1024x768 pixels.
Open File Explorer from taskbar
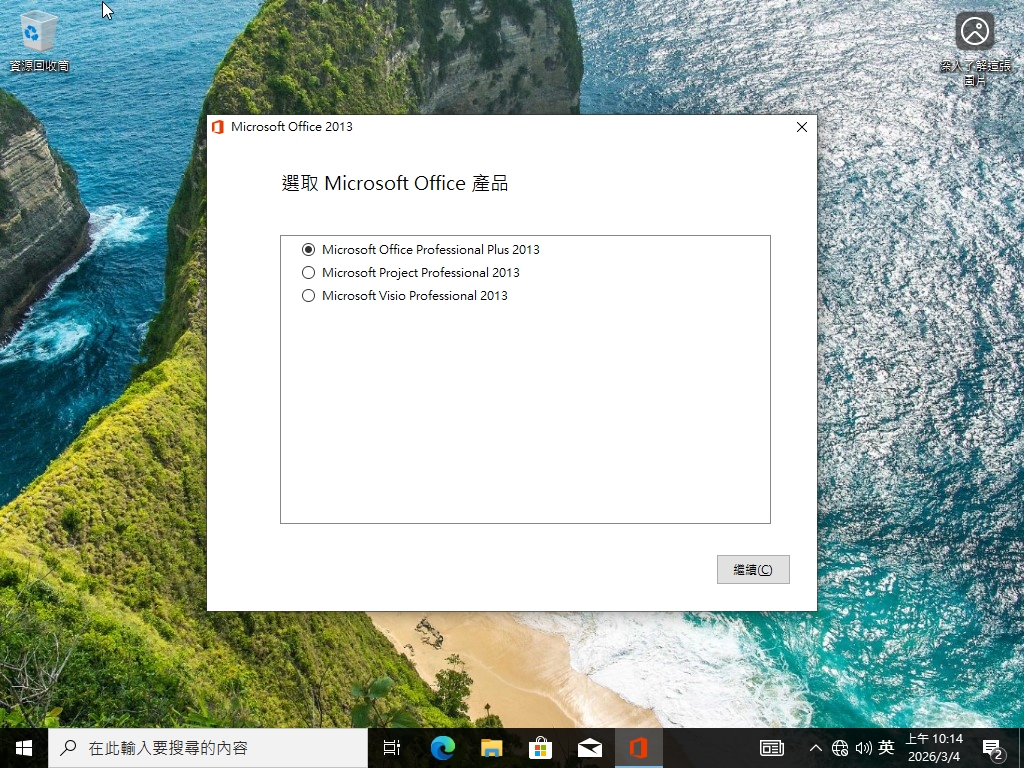coord(491,748)
